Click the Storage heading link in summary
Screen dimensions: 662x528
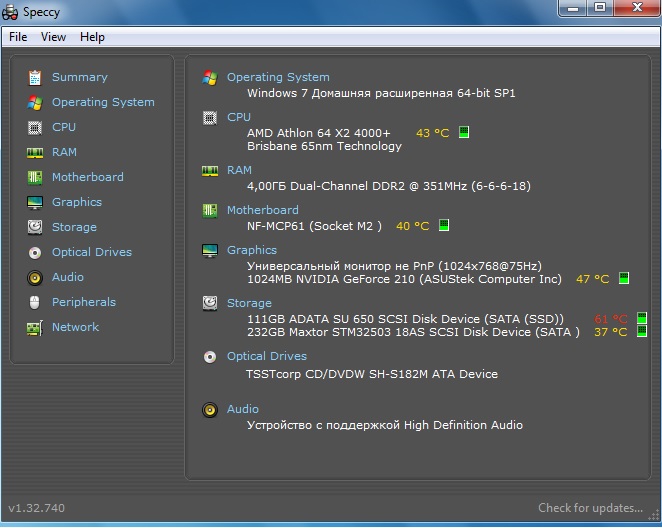click(250, 303)
